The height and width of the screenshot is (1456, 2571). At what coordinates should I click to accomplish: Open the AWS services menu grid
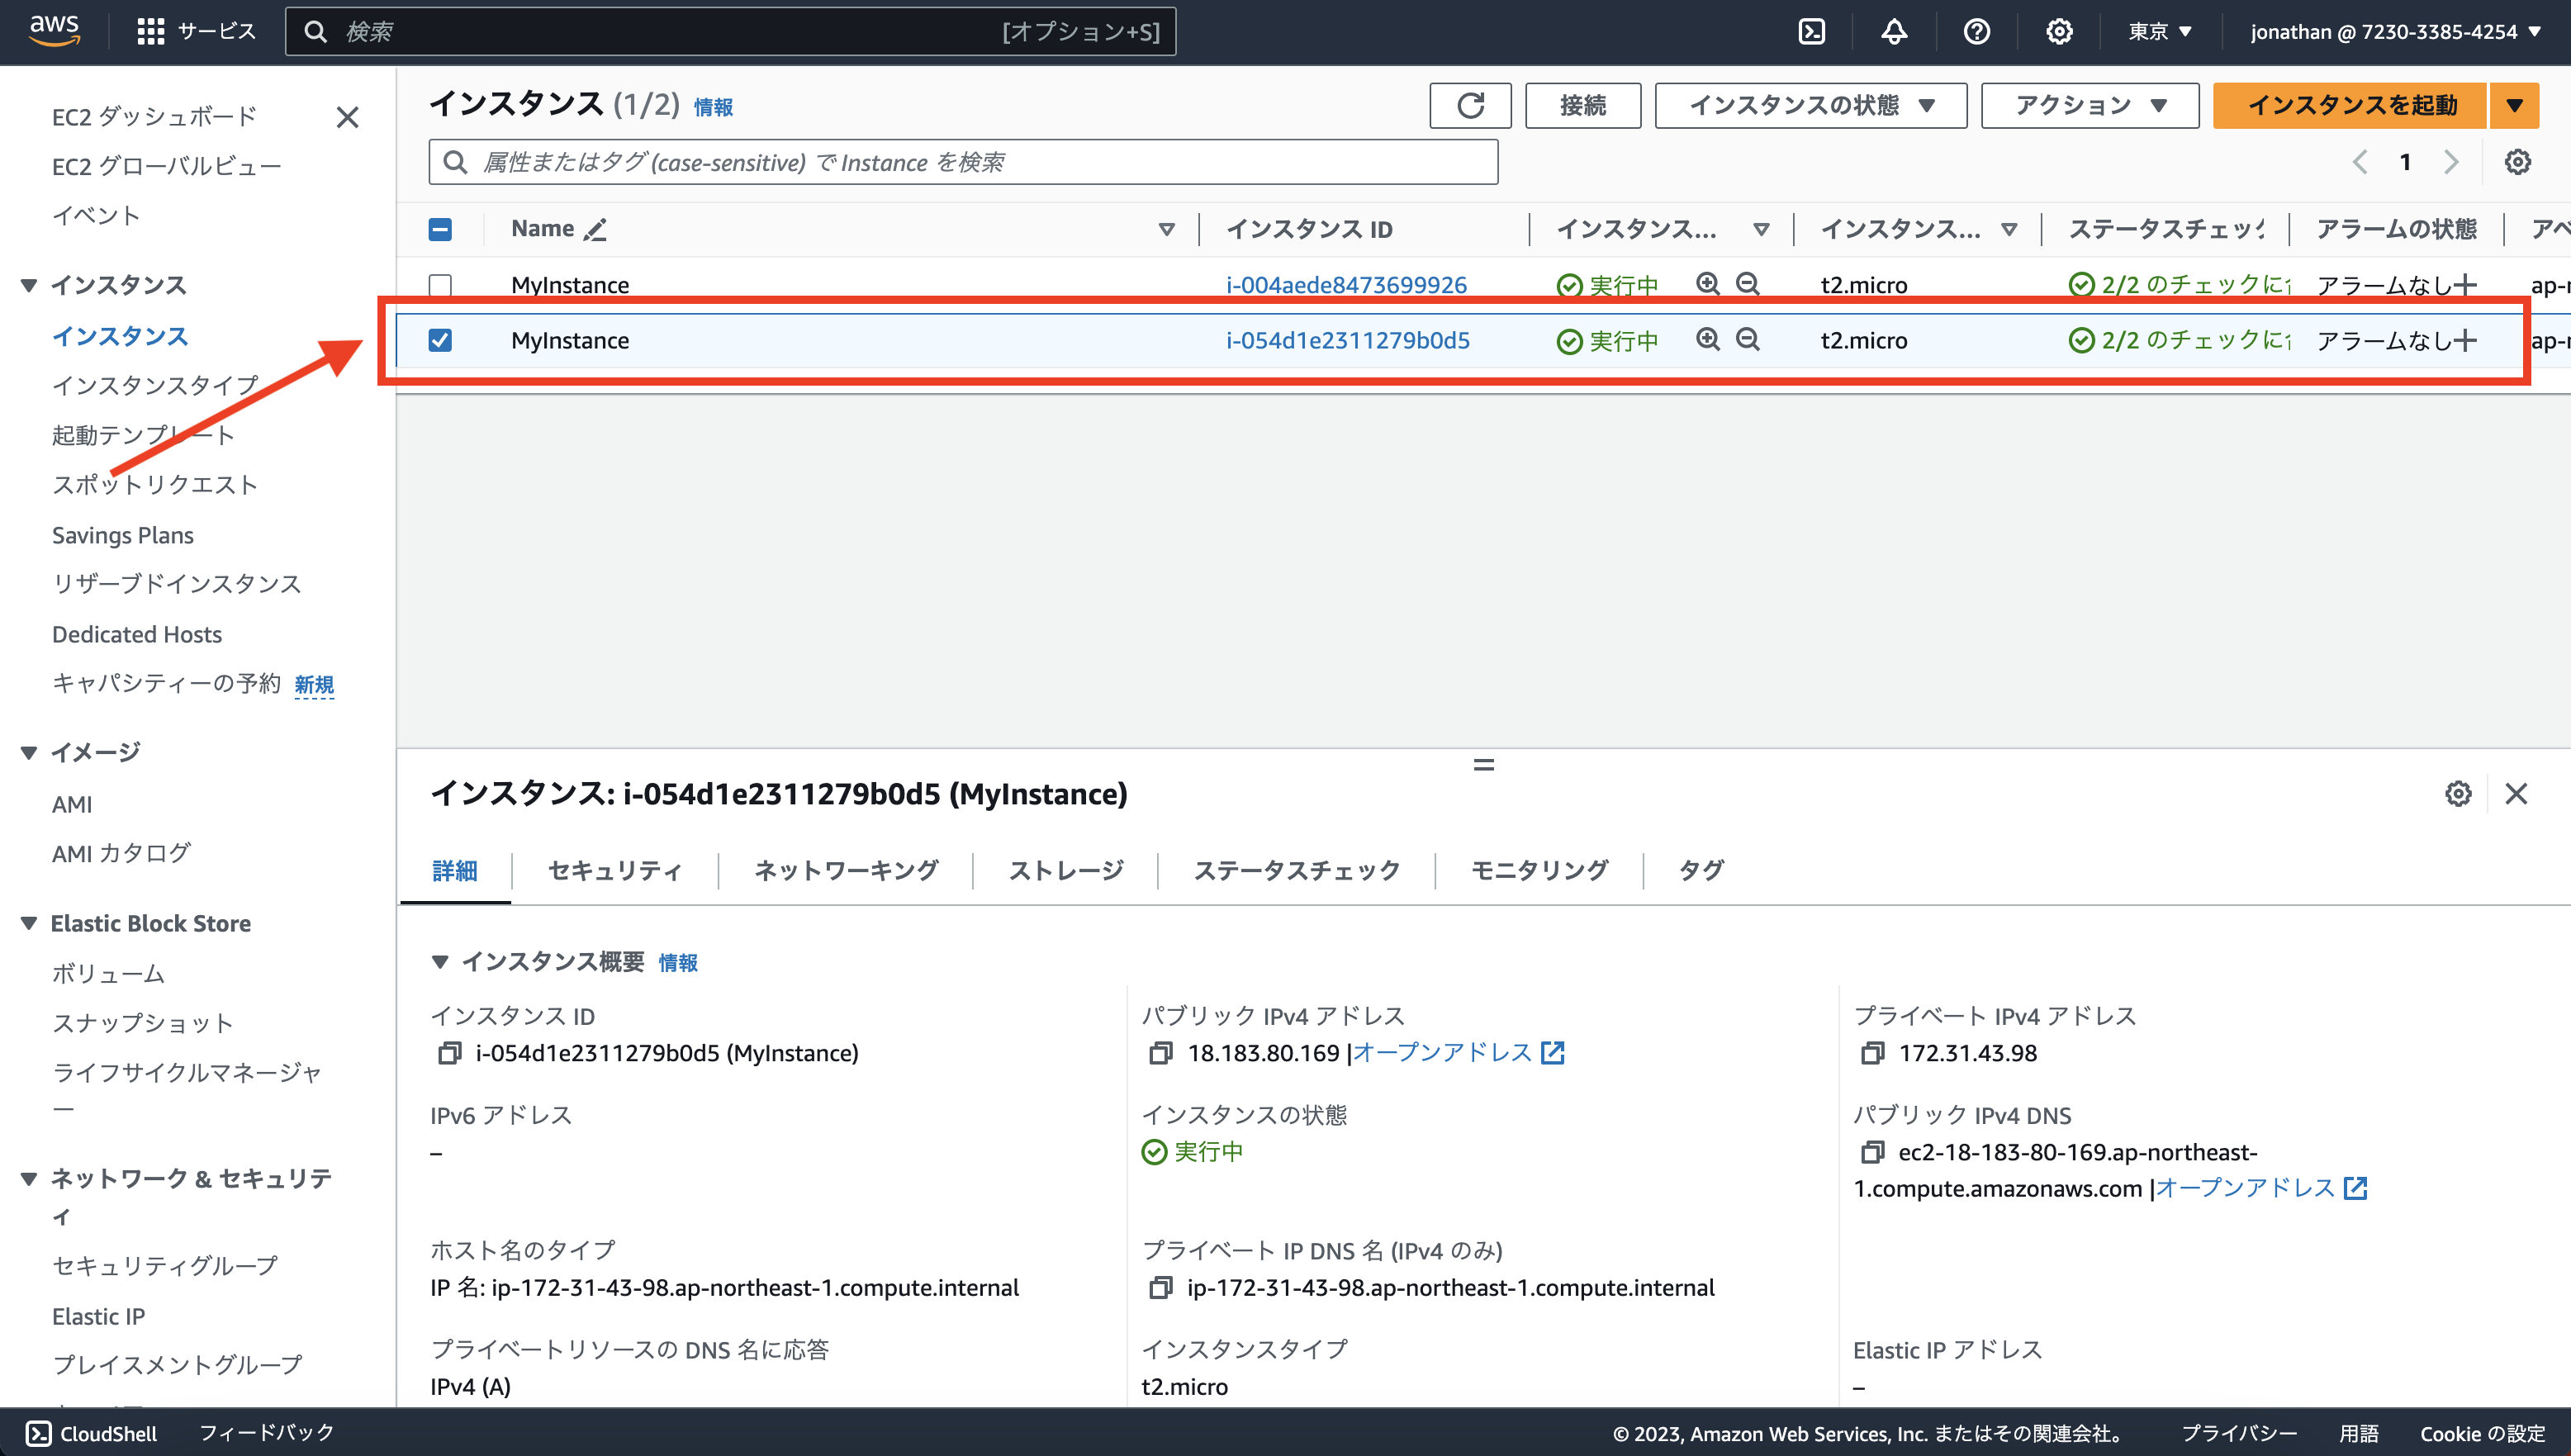(x=150, y=31)
